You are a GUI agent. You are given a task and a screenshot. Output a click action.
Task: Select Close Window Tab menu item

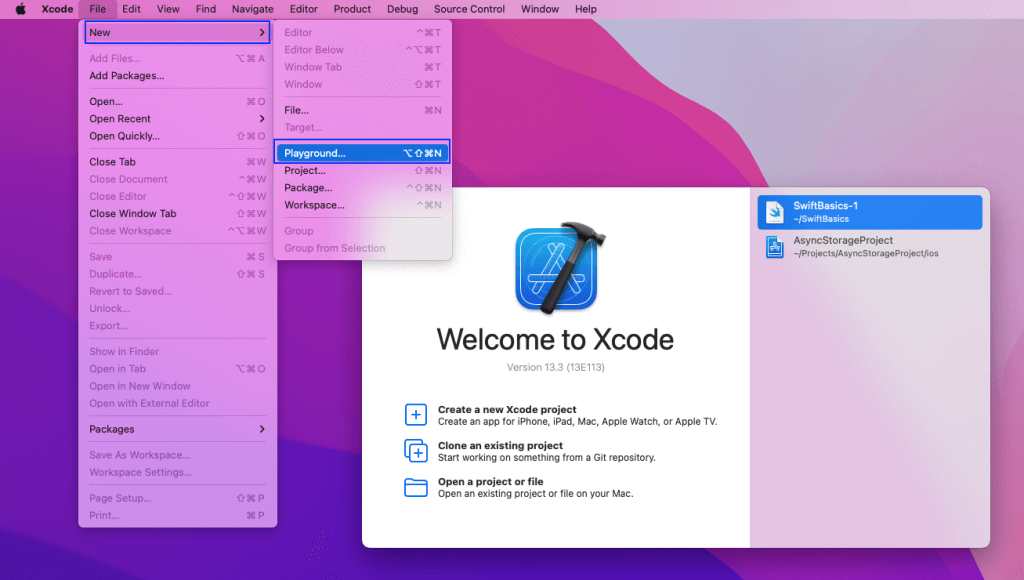133,213
